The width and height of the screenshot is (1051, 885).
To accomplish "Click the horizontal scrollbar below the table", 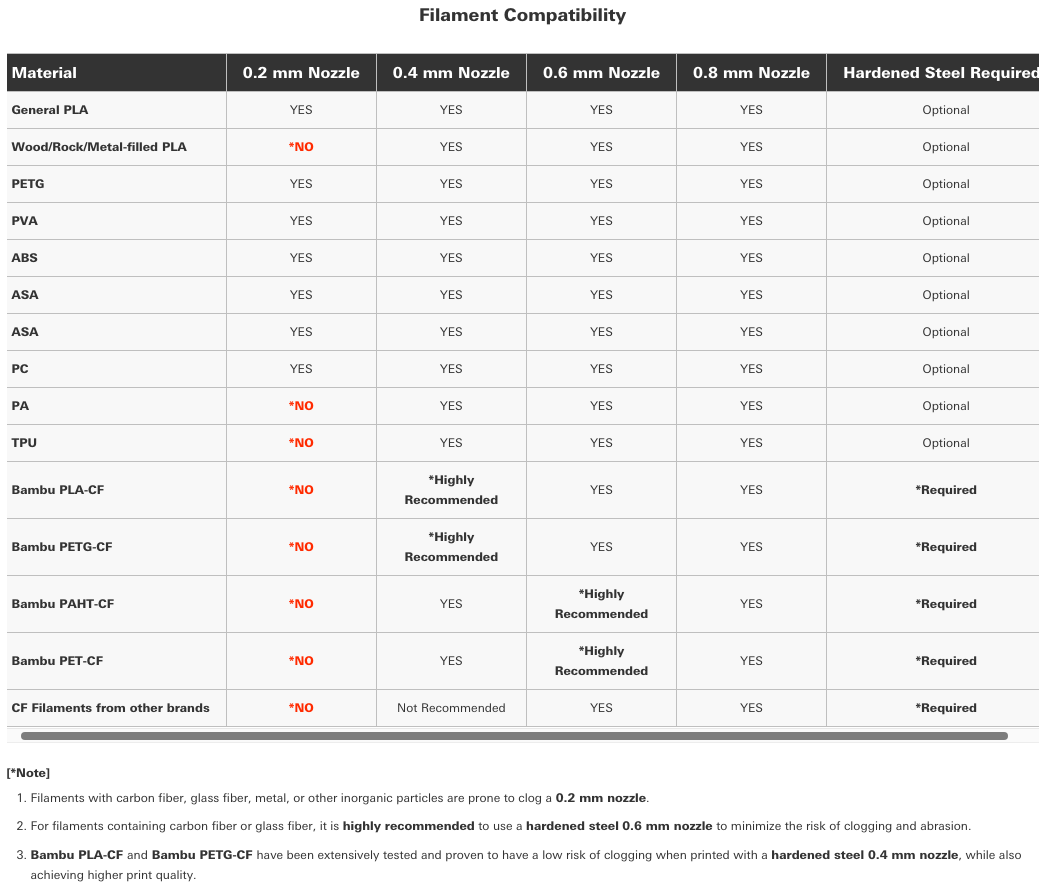I will (514, 735).
